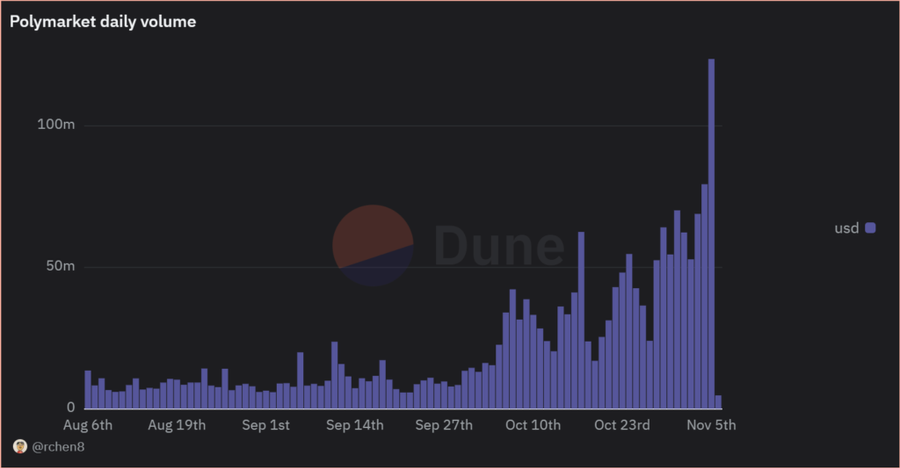Click the Nov 5th axis label
The width and height of the screenshot is (900, 468).
pos(711,425)
